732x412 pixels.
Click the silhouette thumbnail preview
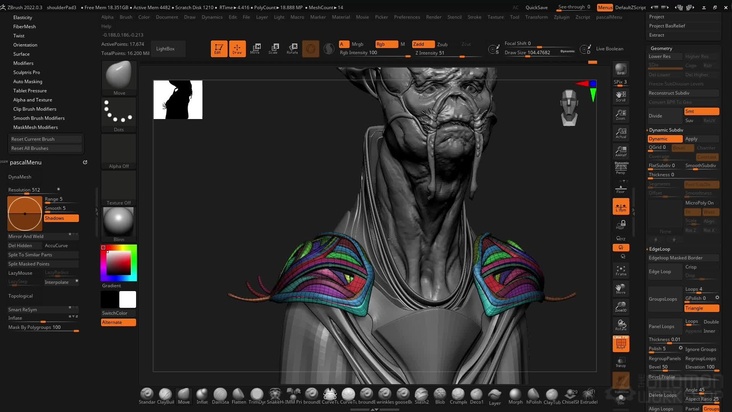[x=178, y=99]
